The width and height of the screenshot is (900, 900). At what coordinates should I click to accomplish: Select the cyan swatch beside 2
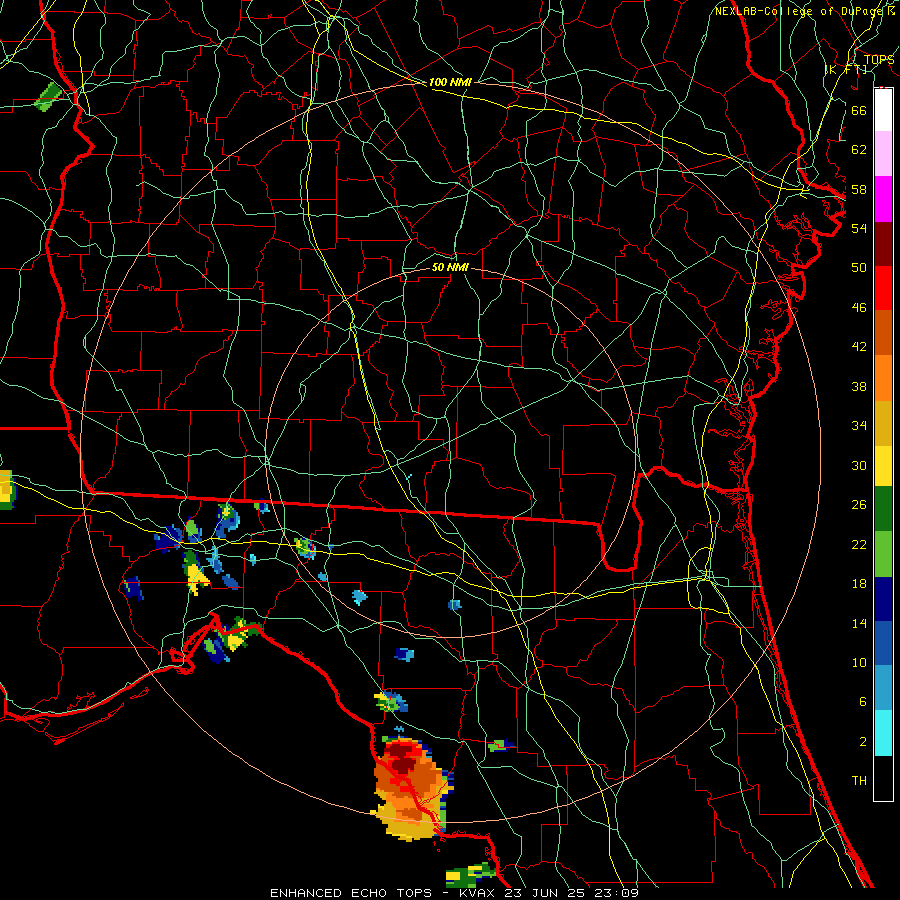coord(883,733)
